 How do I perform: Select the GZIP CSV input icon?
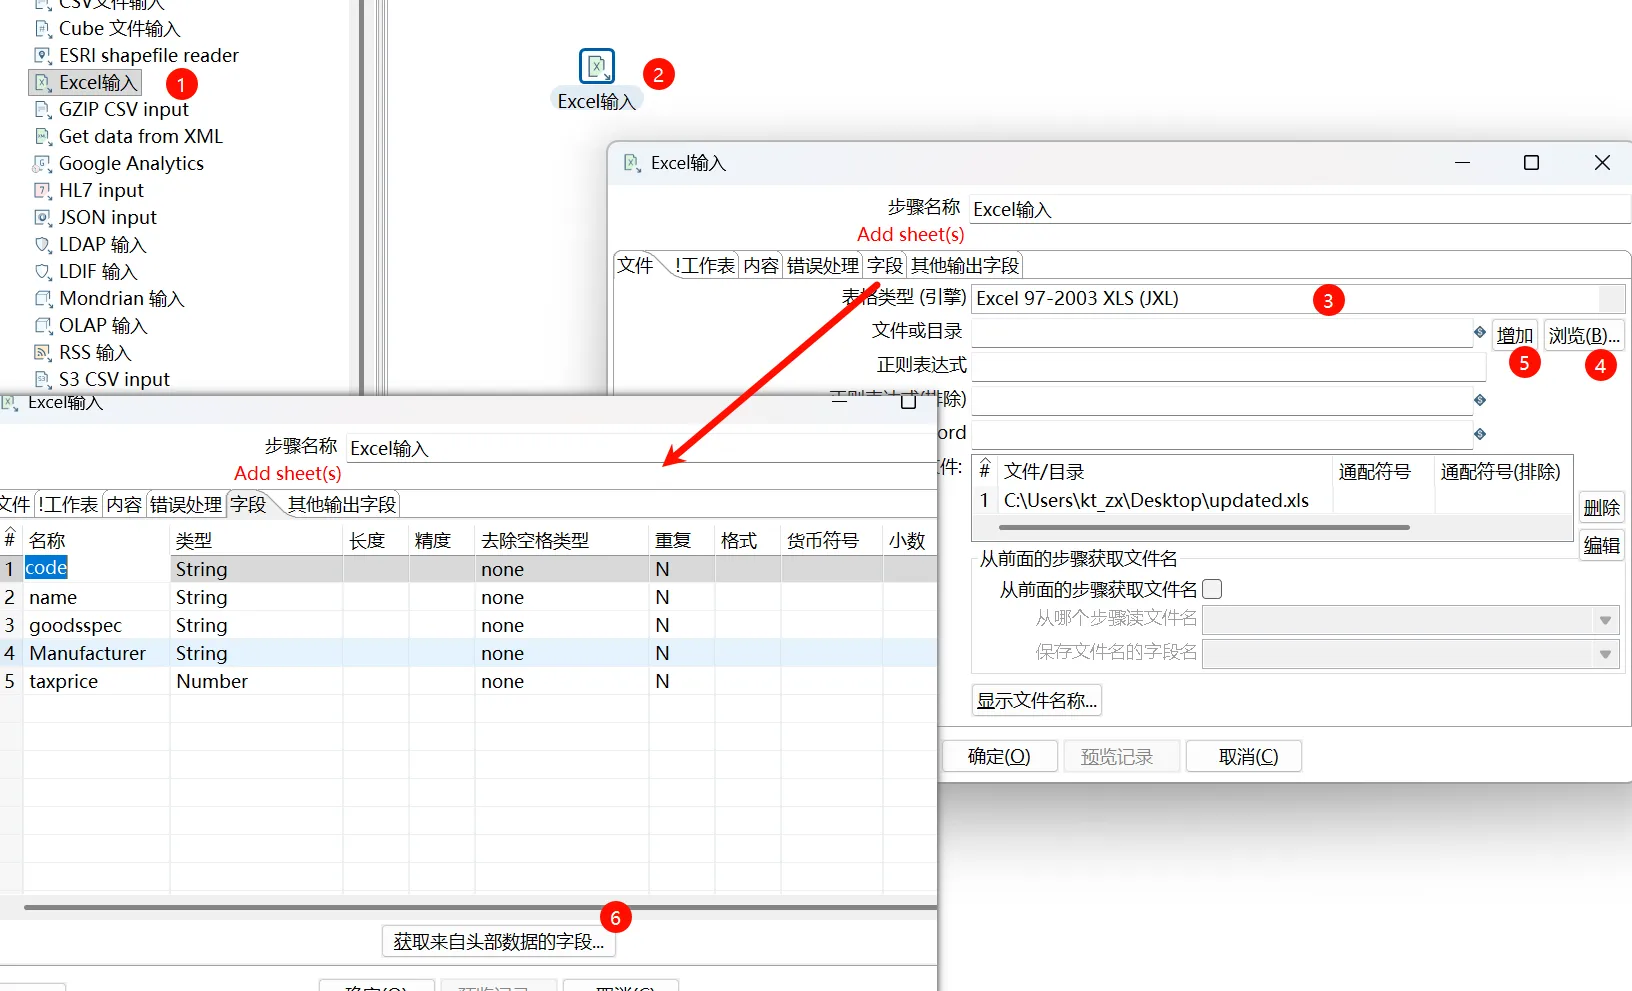point(42,110)
